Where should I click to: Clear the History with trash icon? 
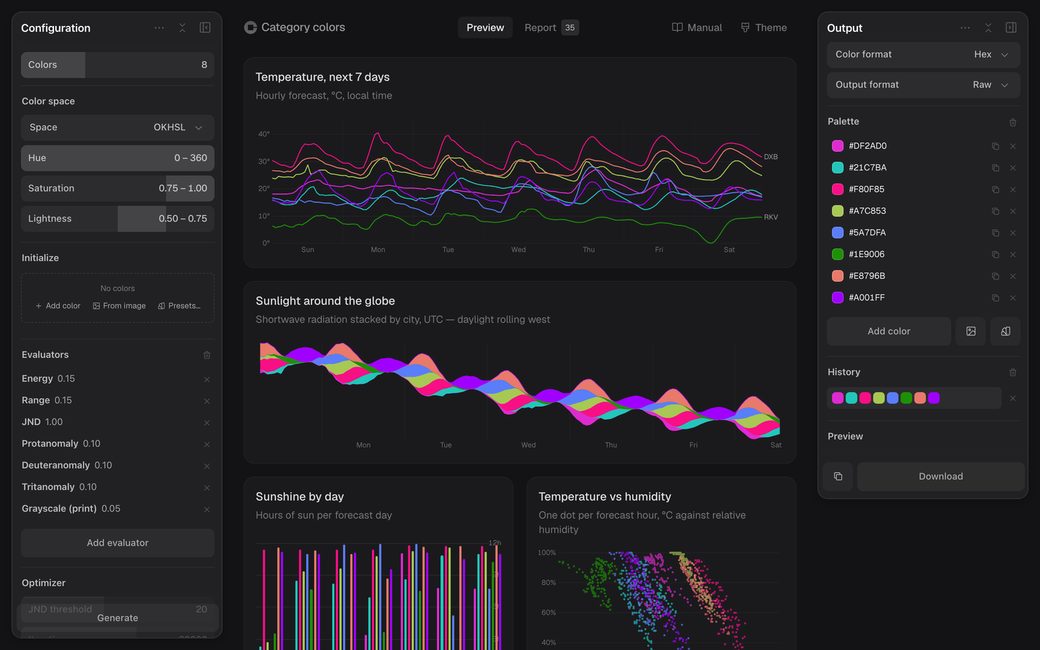tap(1013, 373)
